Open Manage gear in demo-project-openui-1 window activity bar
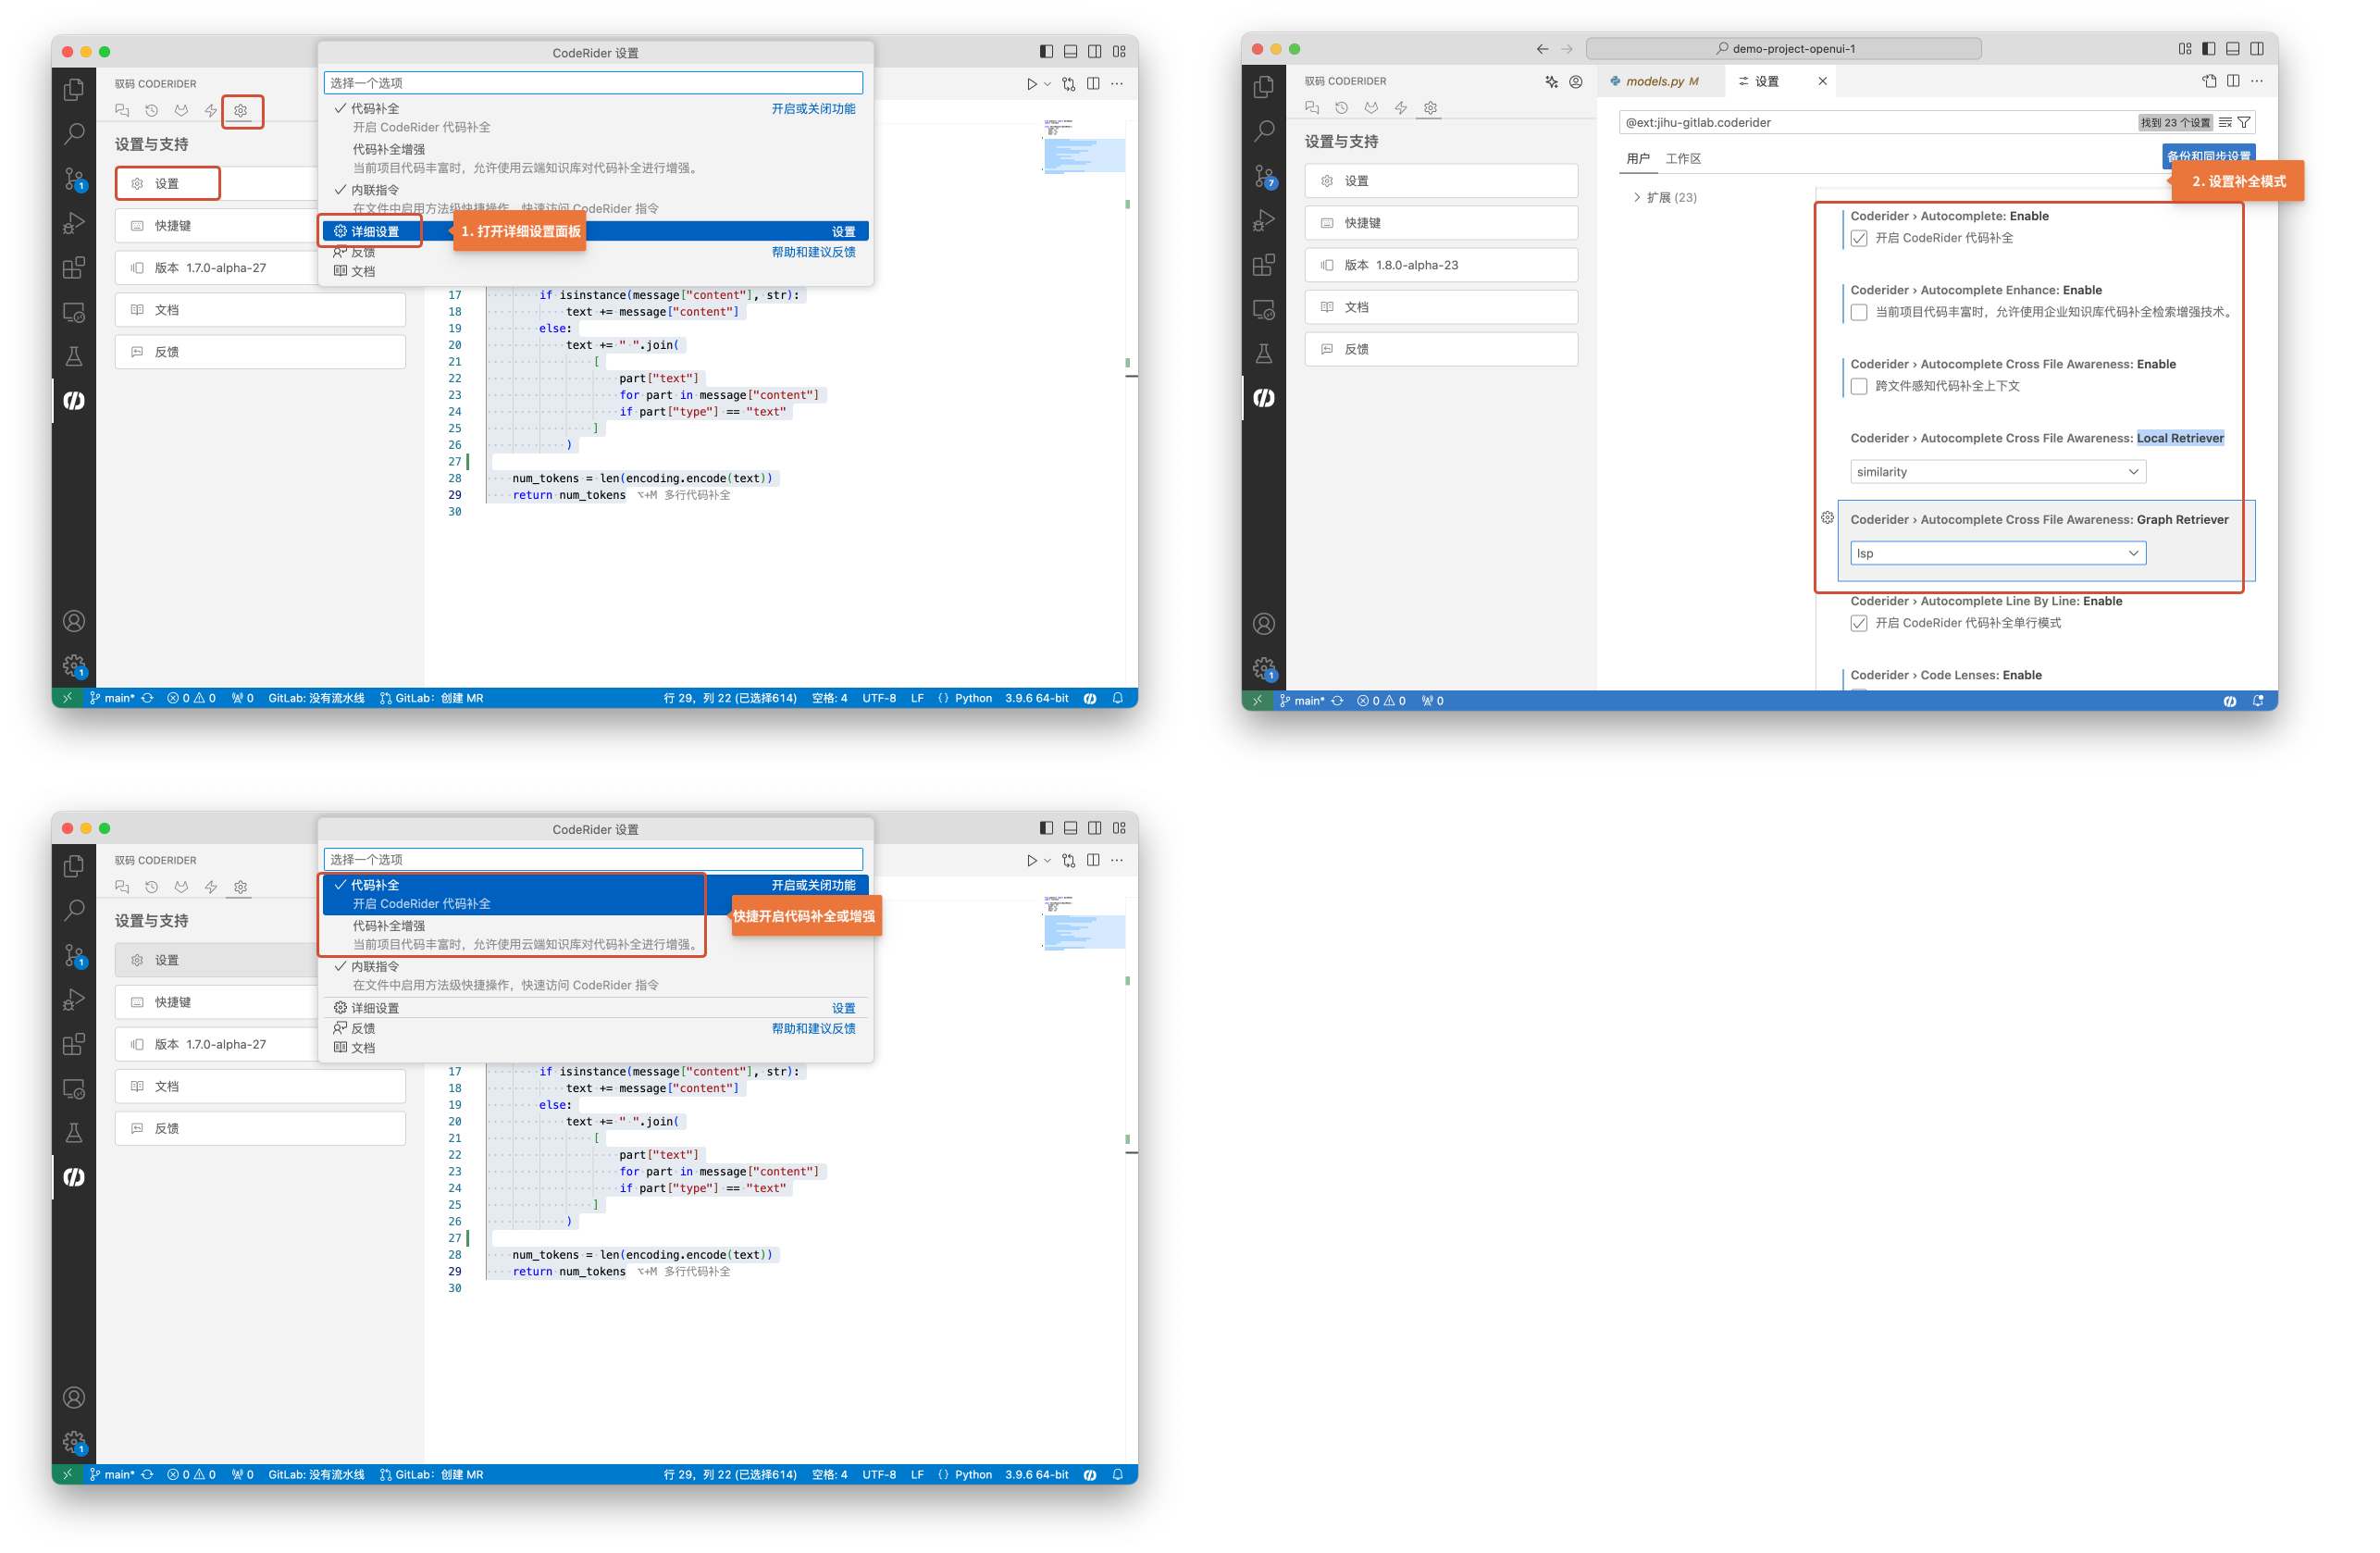2380x1553 pixels. 1263,668
